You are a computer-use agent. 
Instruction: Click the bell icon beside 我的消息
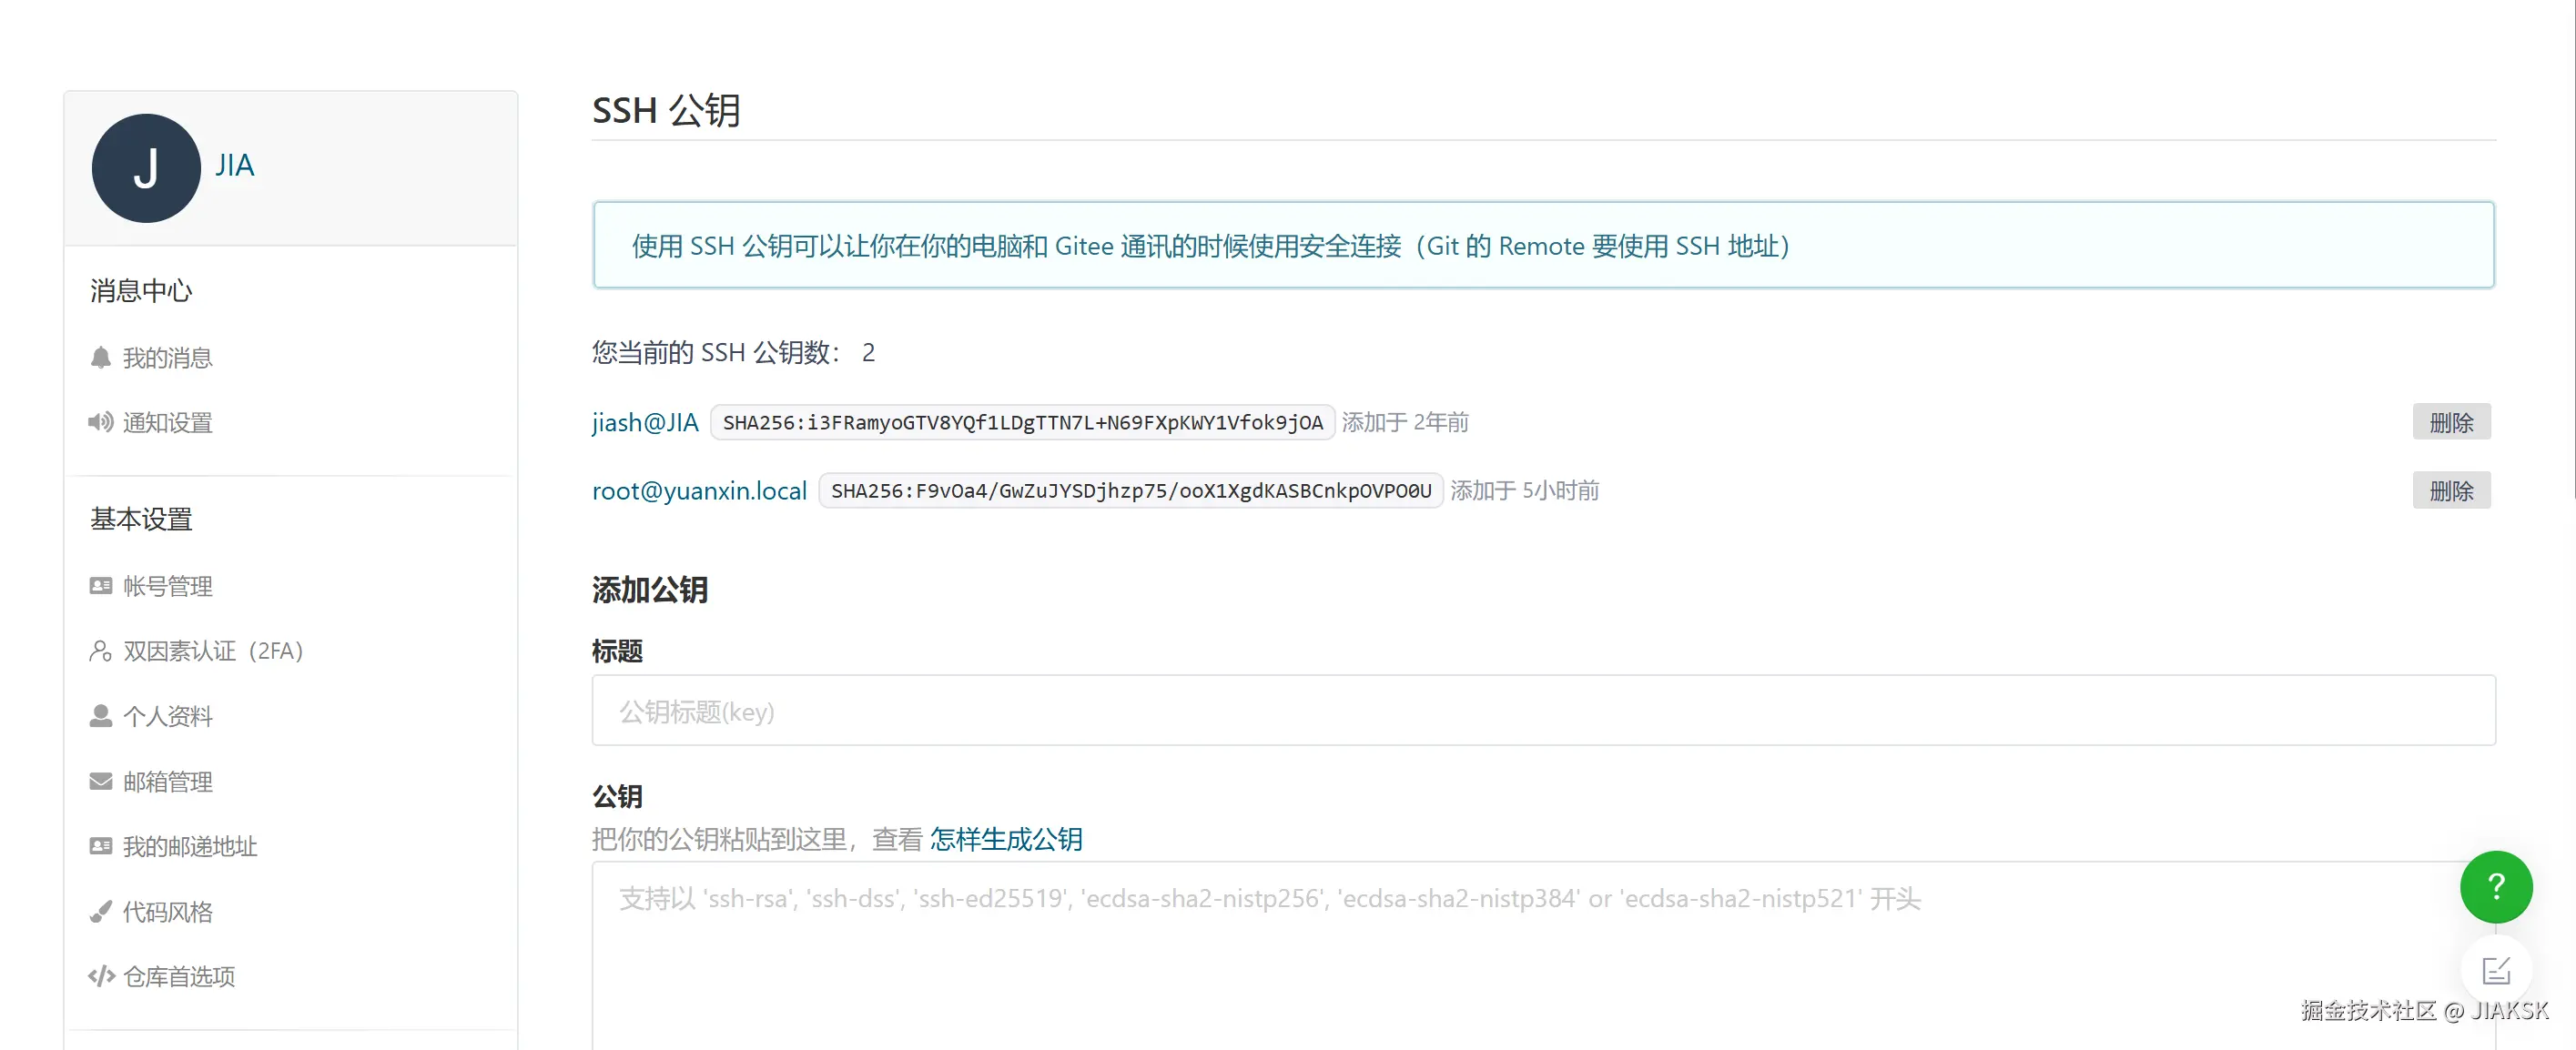100,358
